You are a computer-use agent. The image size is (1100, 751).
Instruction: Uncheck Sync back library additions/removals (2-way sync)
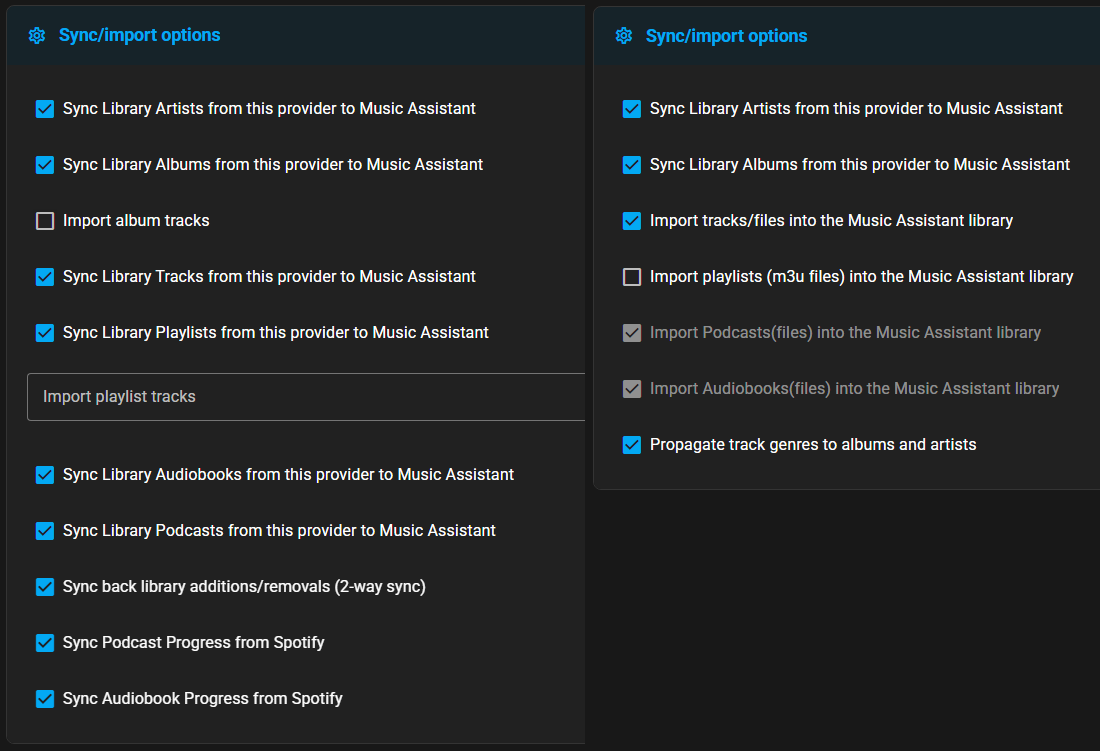tap(45, 587)
